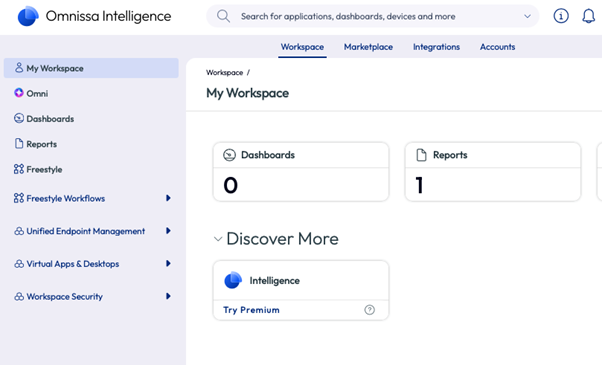This screenshot has width=602, height=365.
Task: Expand Workspace Security submenu arrow
Action: pos(168,296)
